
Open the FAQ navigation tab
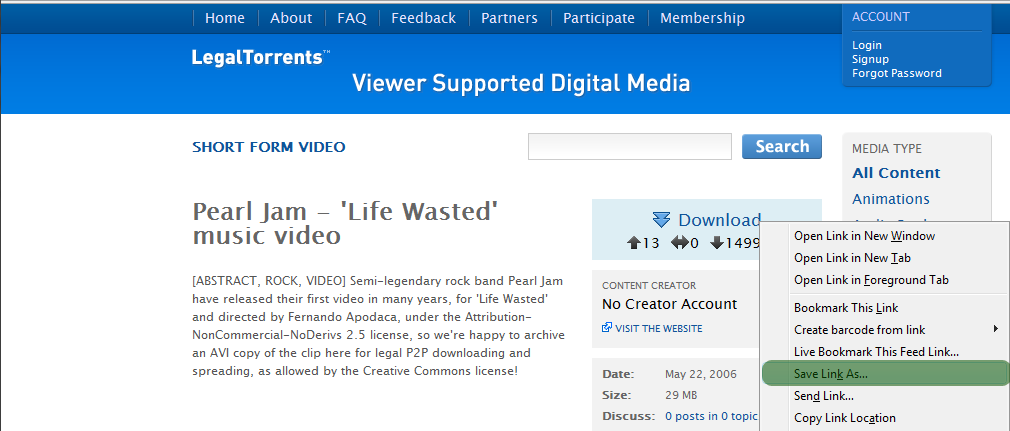click(352, 18)
